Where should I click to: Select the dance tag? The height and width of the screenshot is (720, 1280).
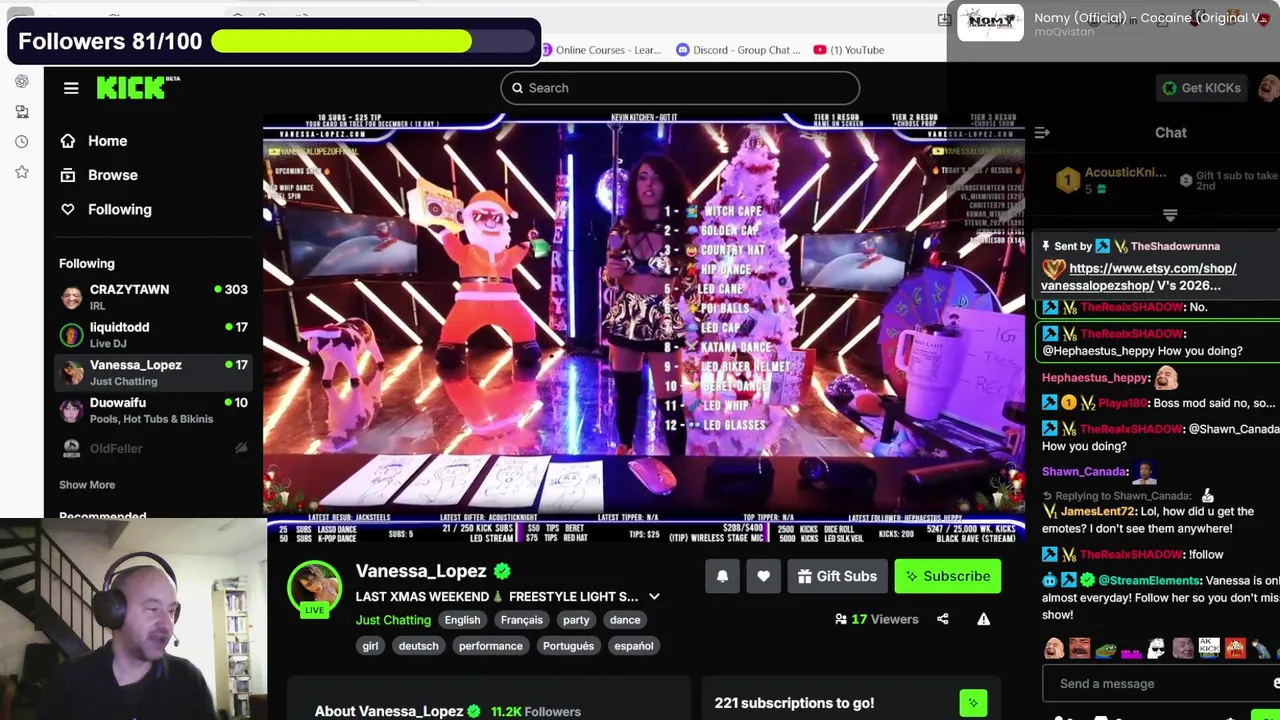[625, 620]
